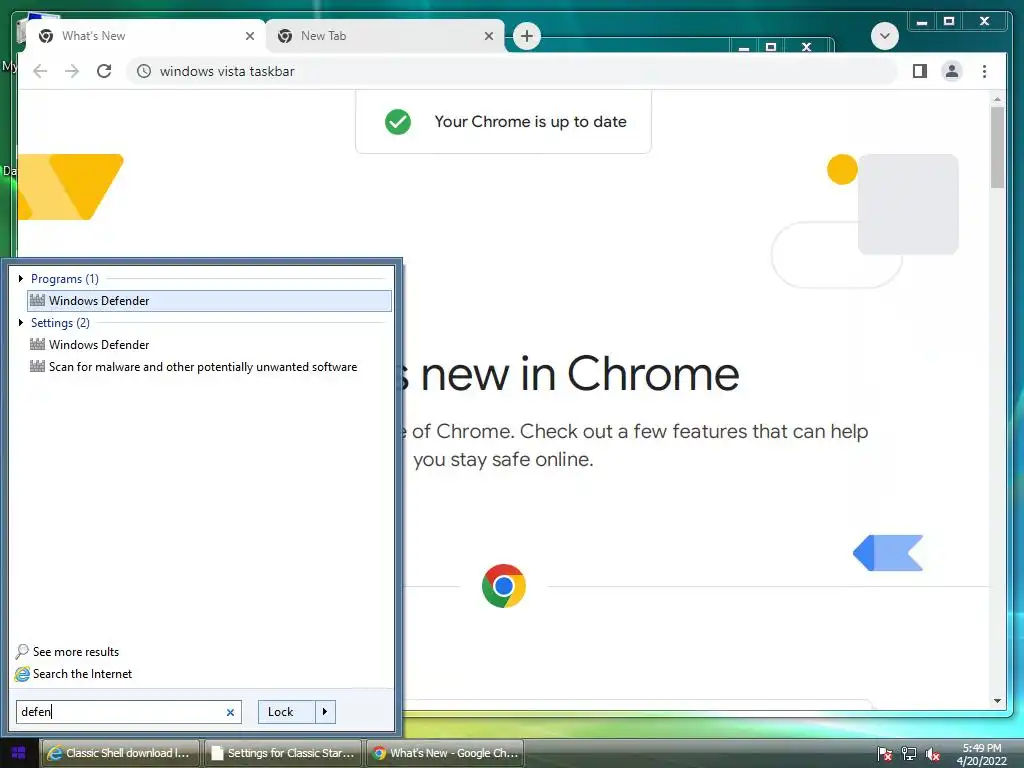Click Your Chrome is up to date text
Screen dimensions: 1024x768
530,121
